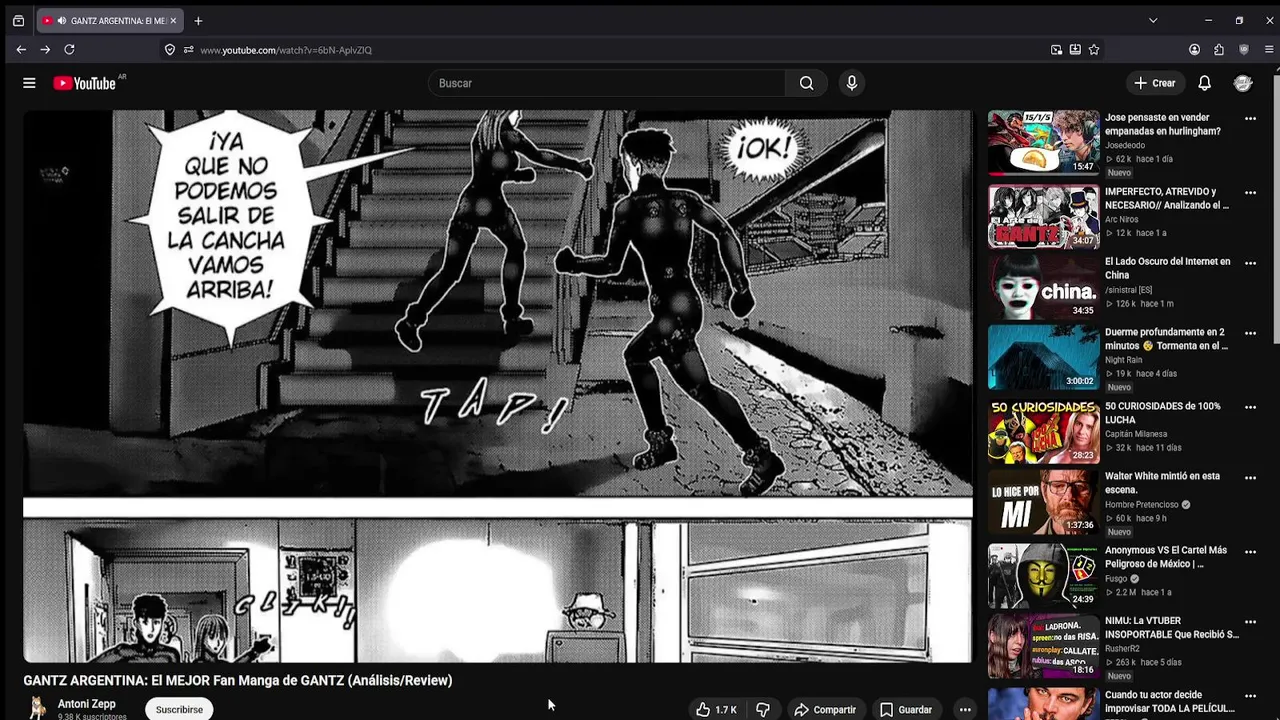Viewport: 1280px width, 720px height.
Task: Open browser extensions puzzle icon
Action: [x=1219, y=49]
